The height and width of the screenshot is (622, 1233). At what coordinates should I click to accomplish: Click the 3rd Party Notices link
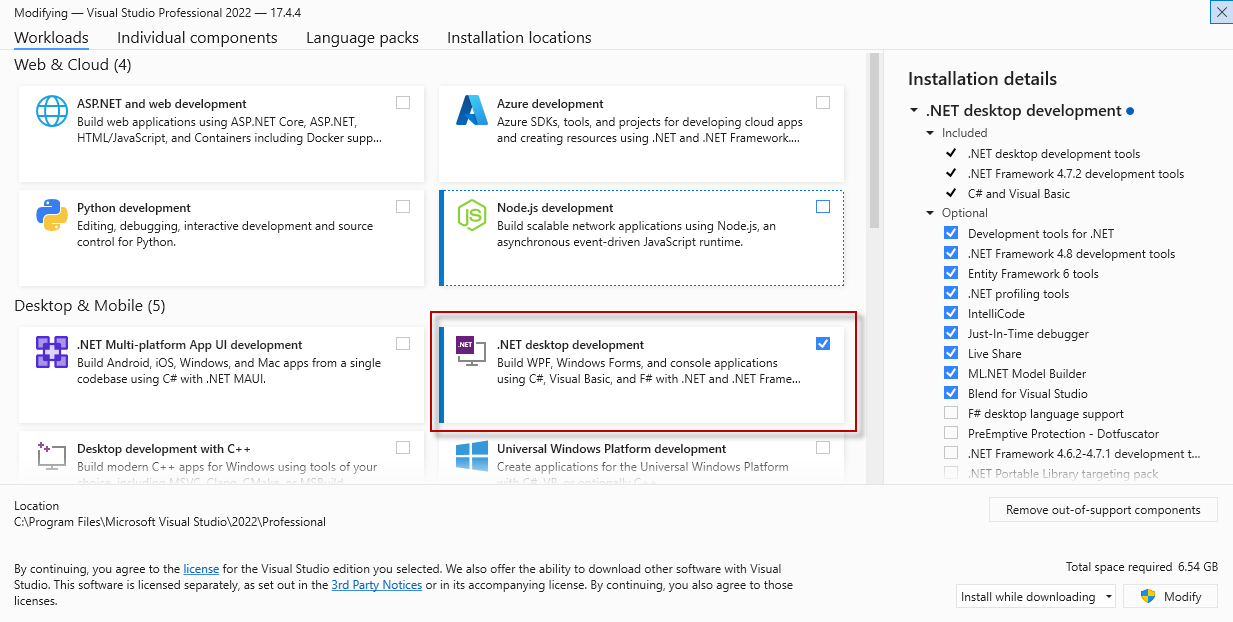coord(376,584)
